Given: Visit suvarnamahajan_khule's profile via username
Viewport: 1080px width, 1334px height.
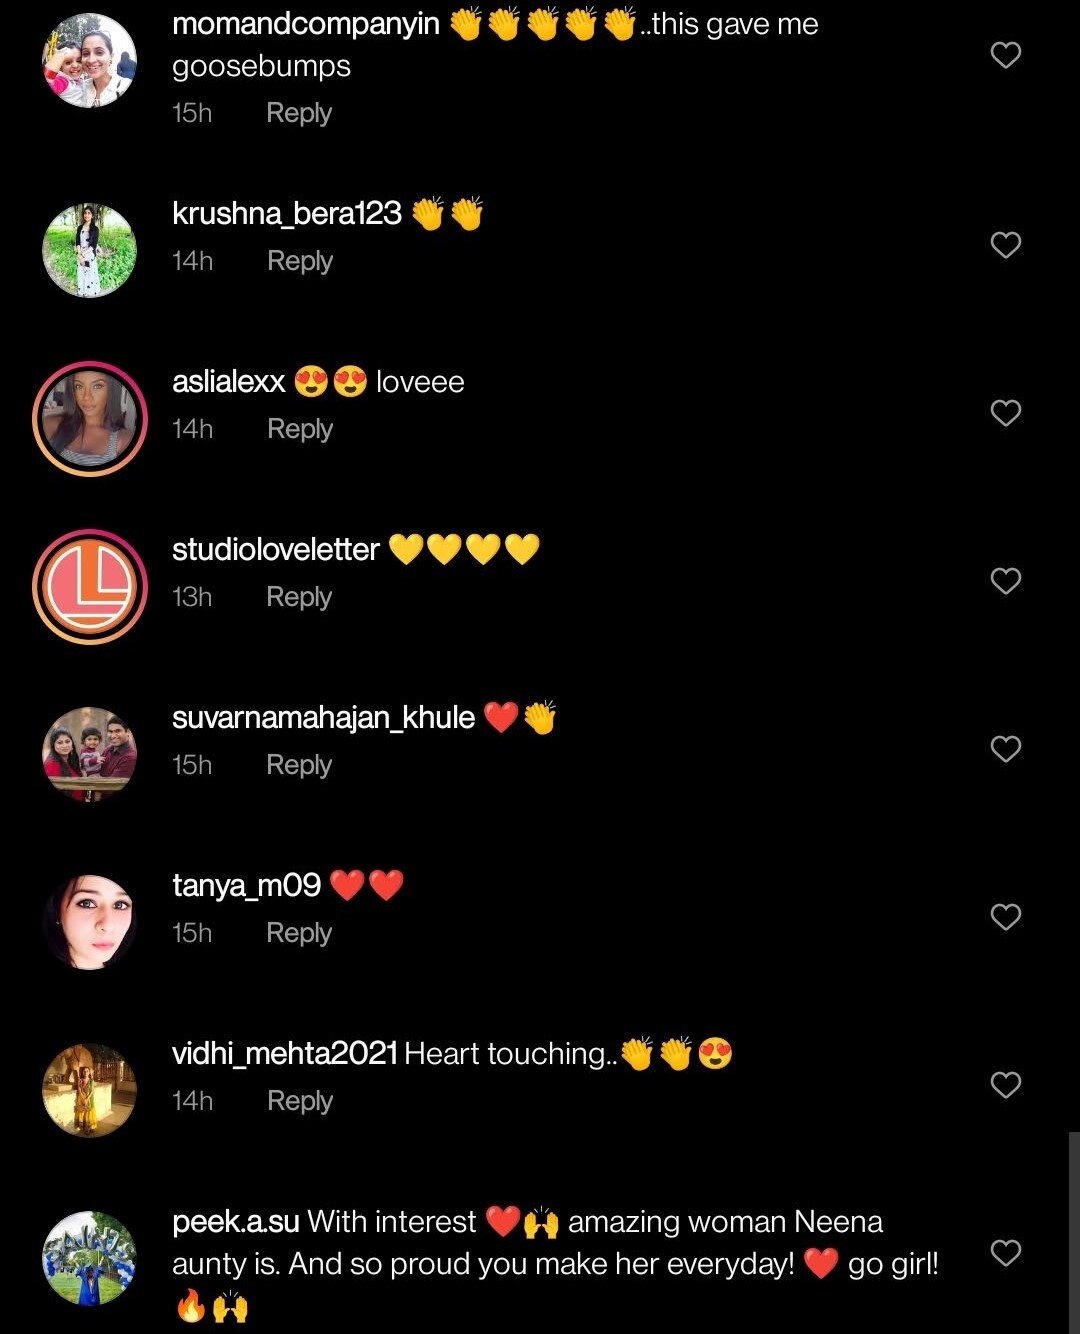Looking at the screenshot, I should (x=323, y=717).
